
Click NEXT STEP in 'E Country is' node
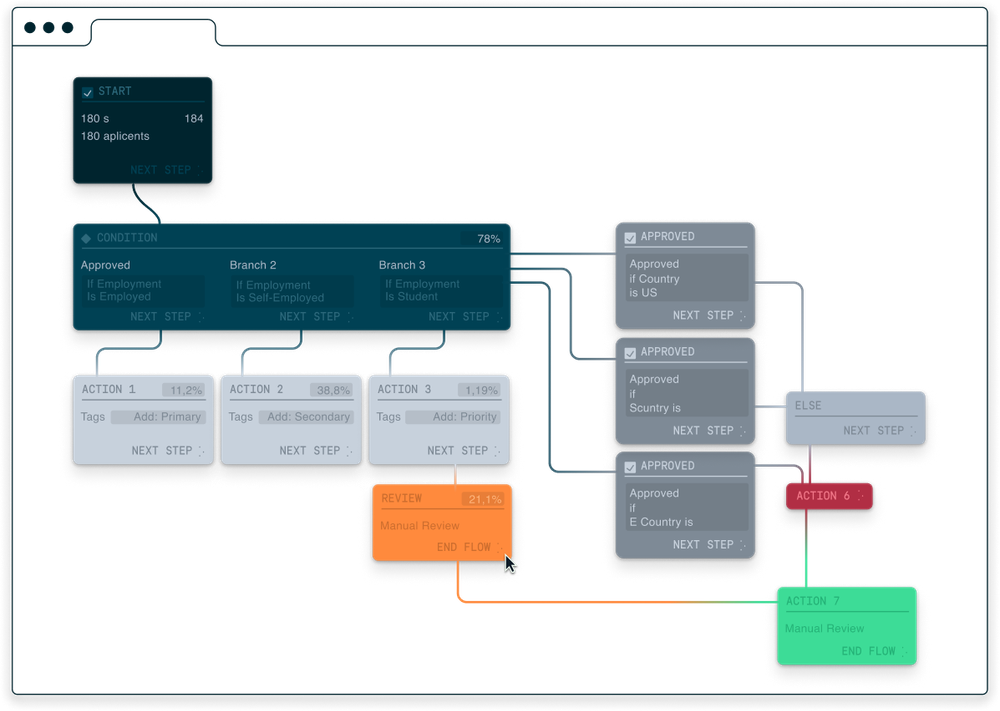point(703,545)
